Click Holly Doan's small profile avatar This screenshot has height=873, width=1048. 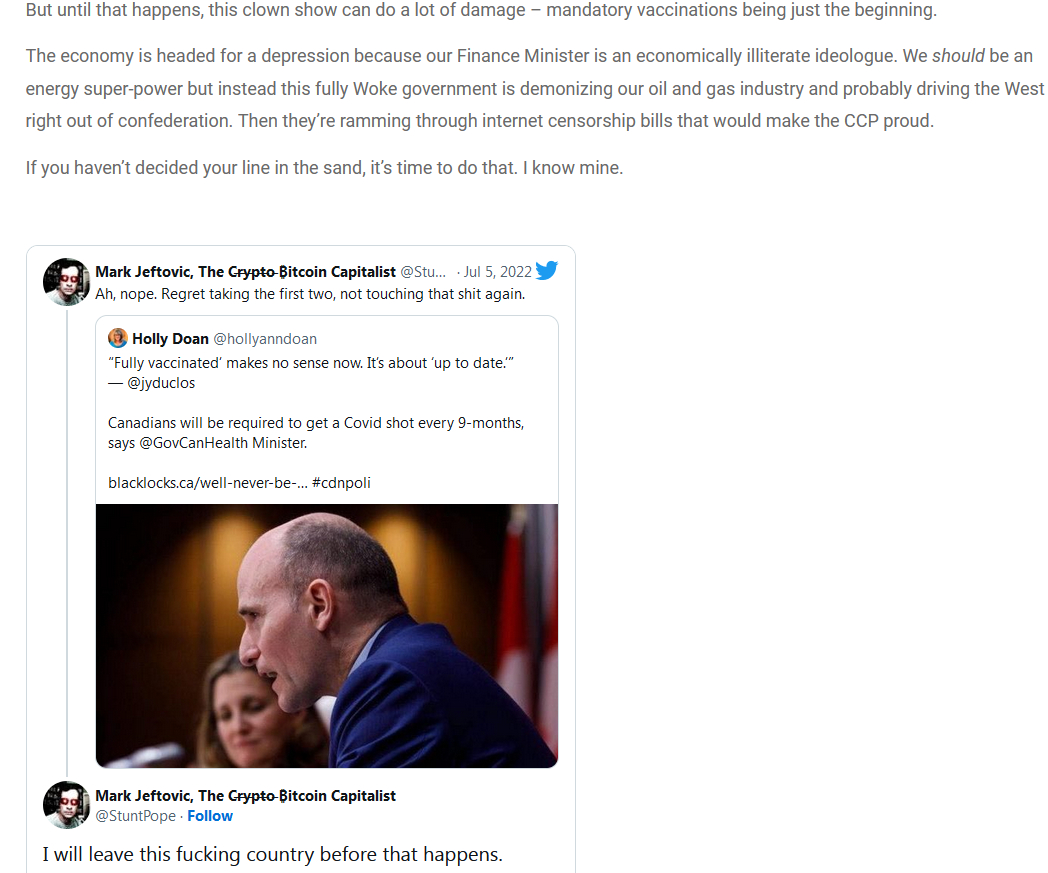click(x=118, y=338)
